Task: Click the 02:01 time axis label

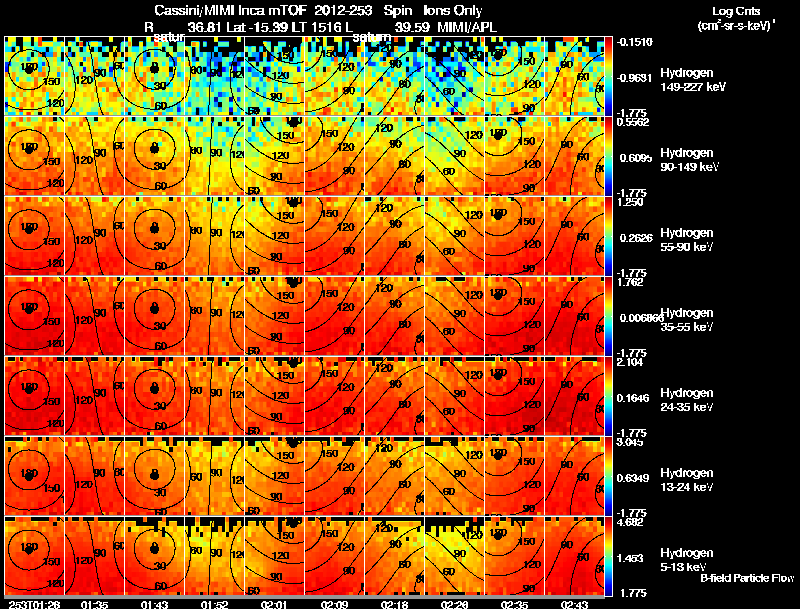Action: coord(274,605)
